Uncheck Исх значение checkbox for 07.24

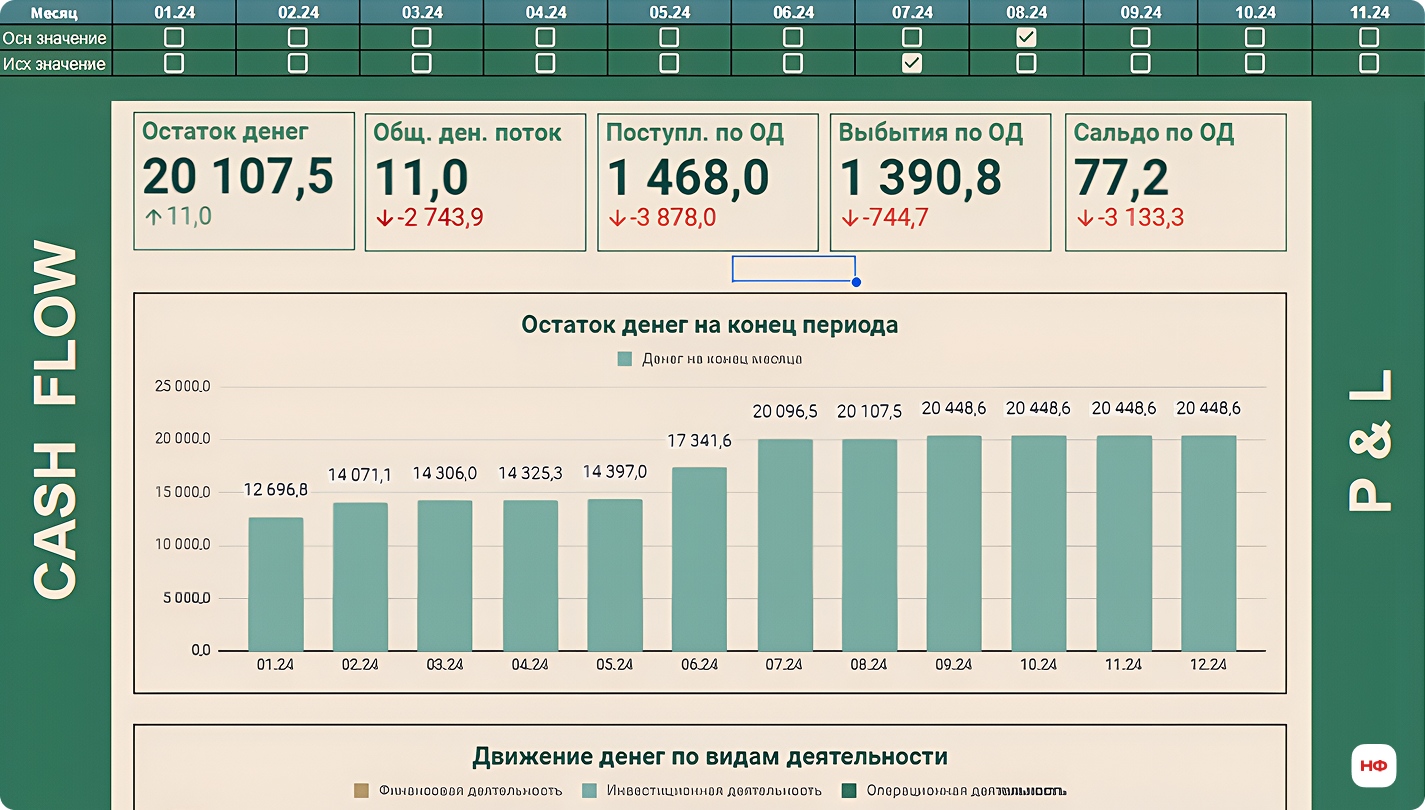(911, 63)
